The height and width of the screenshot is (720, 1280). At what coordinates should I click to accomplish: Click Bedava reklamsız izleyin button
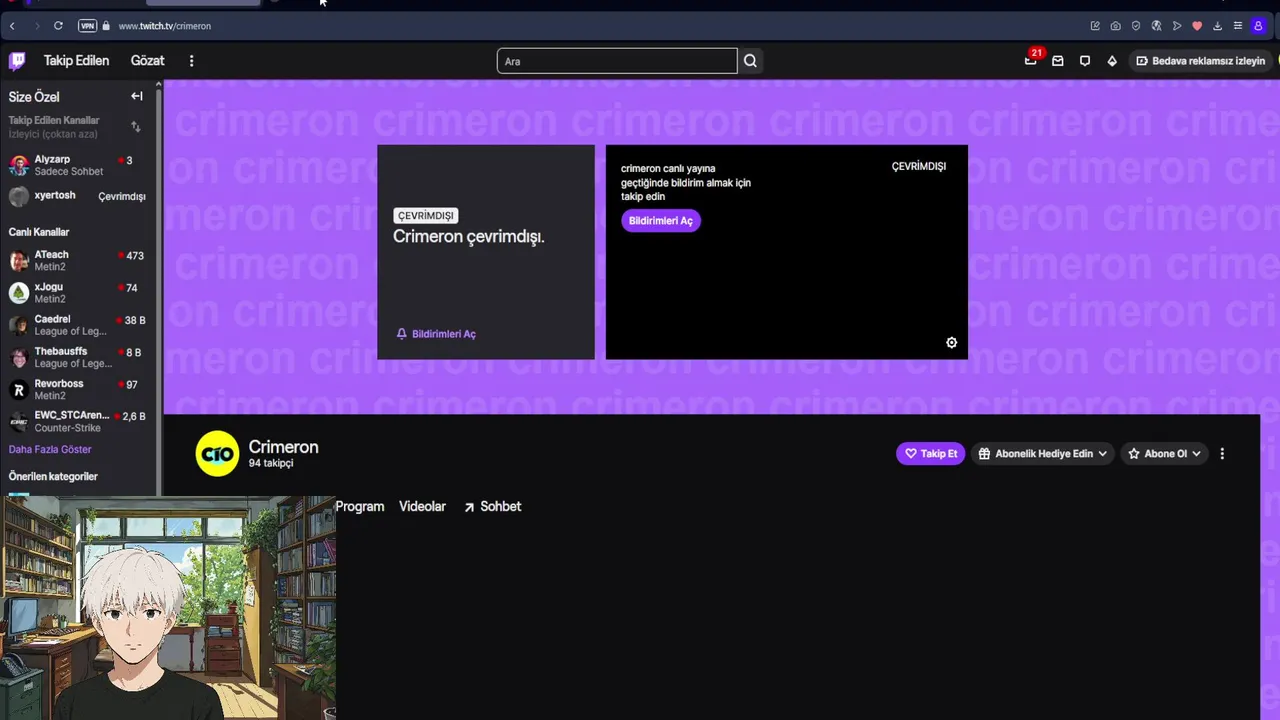1200,61
